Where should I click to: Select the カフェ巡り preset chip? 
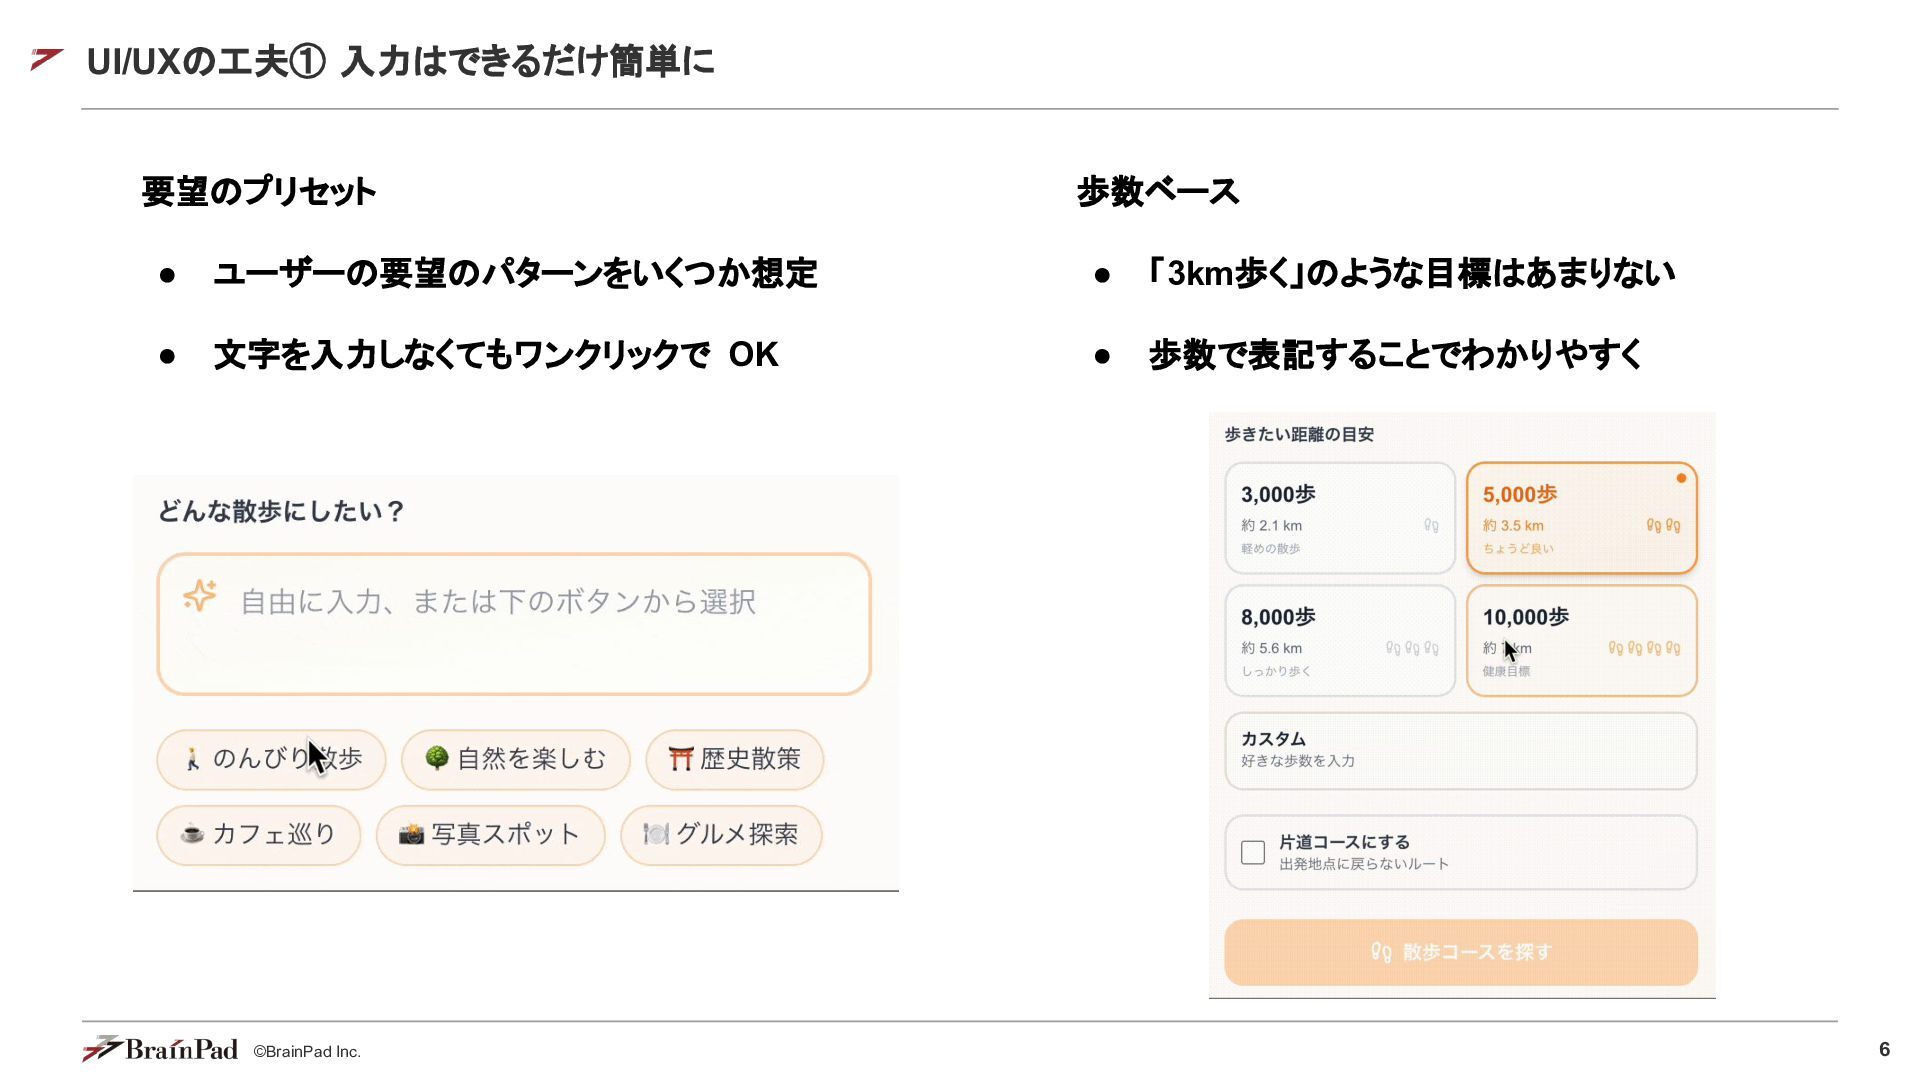259,834
